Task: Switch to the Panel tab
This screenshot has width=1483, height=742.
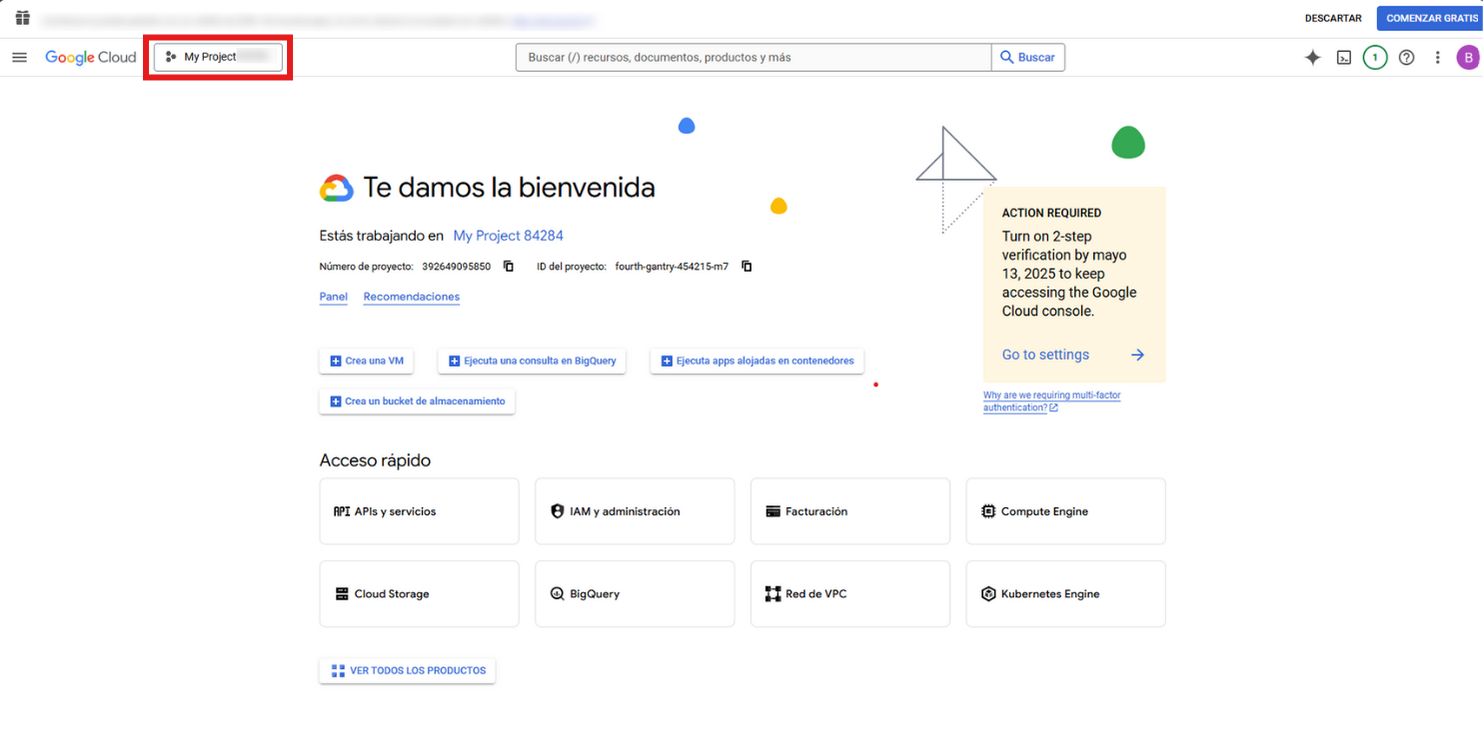Action: pyautogui.click(x=333, y=297)
